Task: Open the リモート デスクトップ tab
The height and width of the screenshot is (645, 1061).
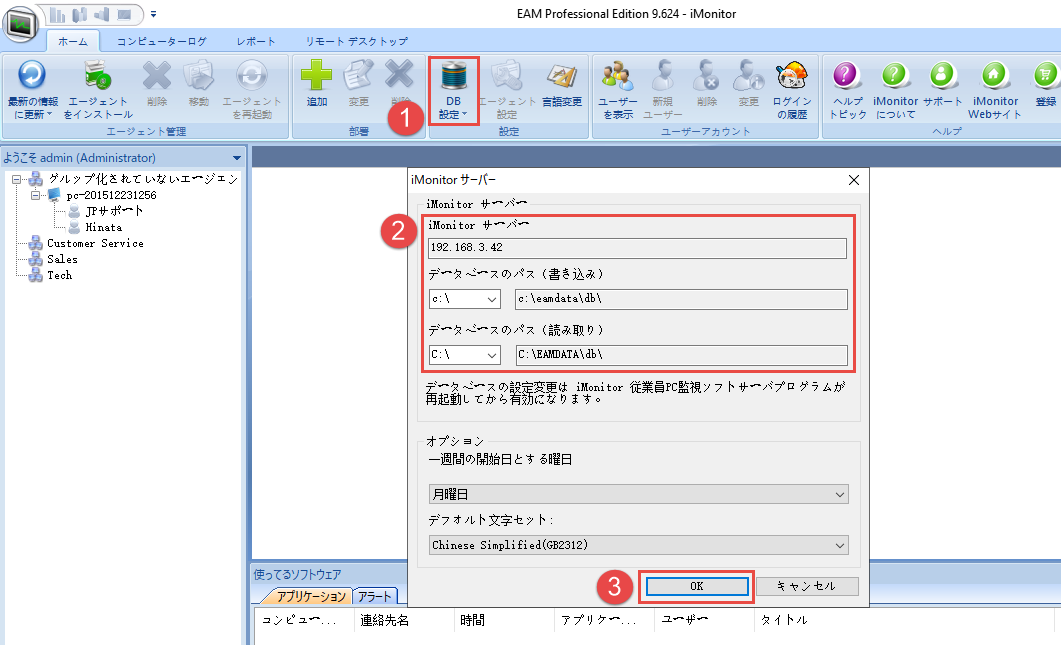Action: point(357,41)
